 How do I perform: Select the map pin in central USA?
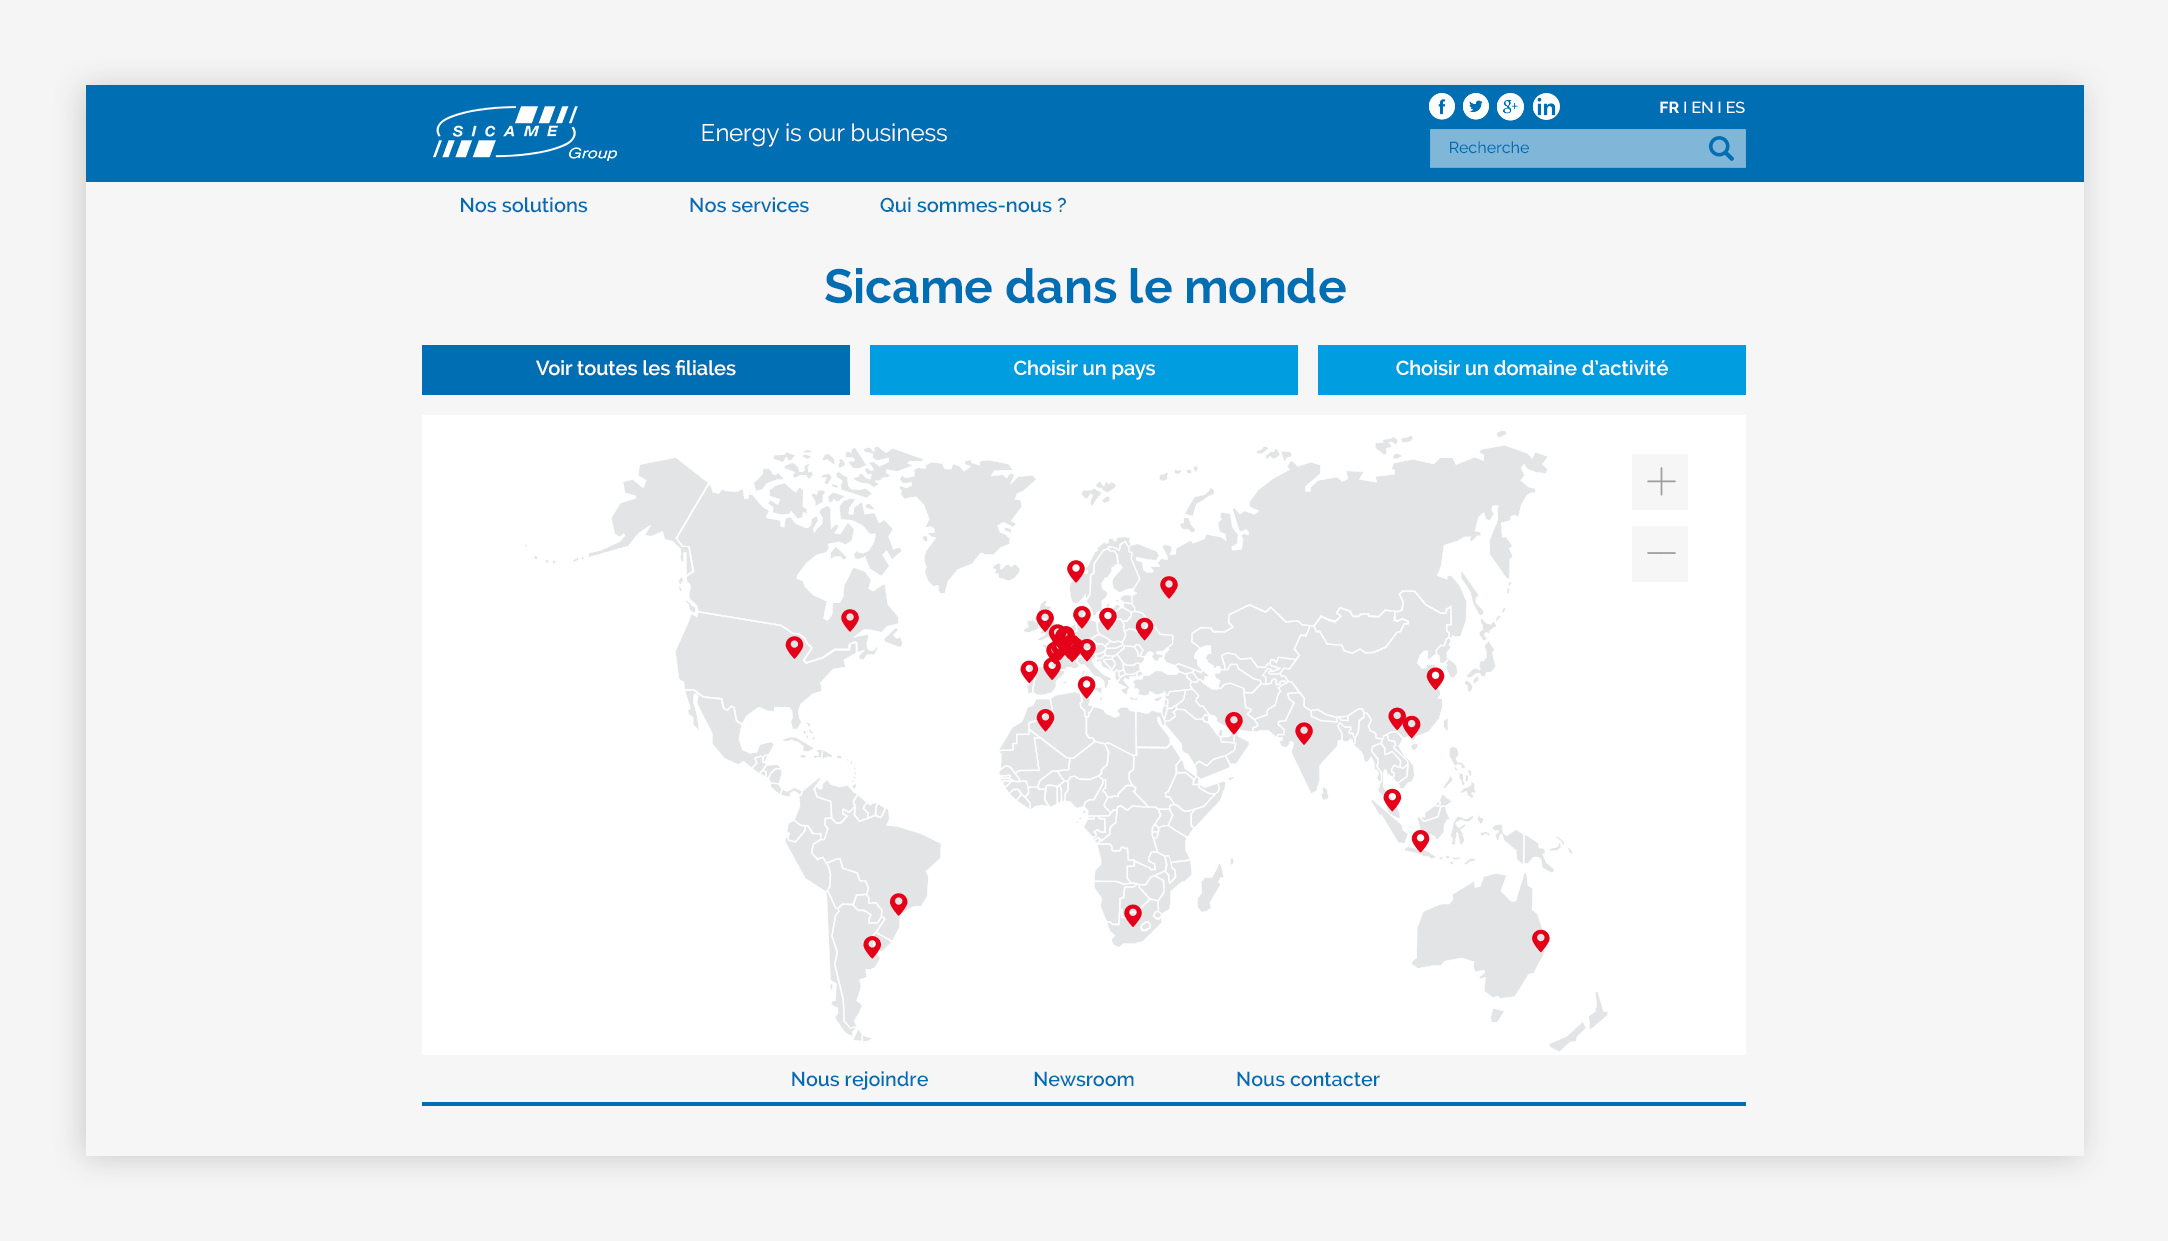coord(794,647)
